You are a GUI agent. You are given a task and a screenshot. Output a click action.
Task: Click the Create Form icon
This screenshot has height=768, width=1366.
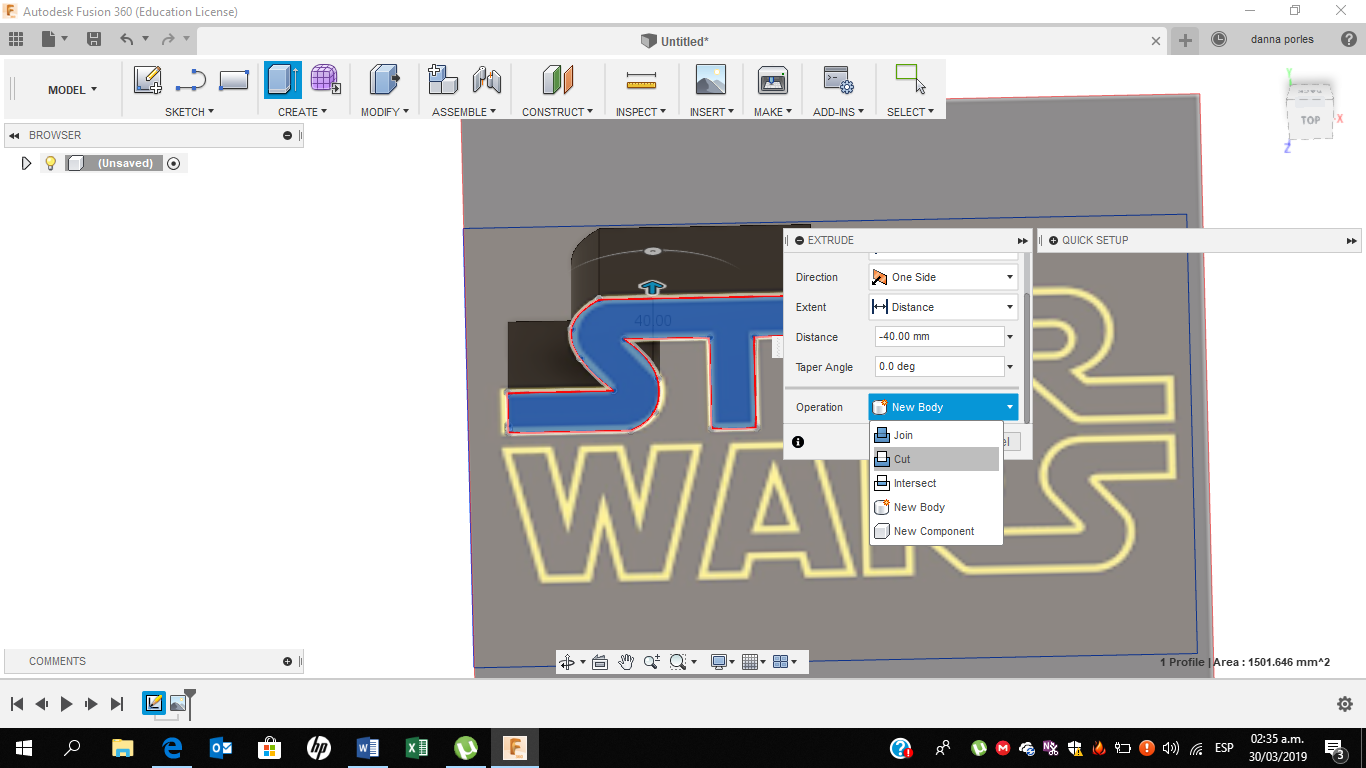[x=325, y=80]
